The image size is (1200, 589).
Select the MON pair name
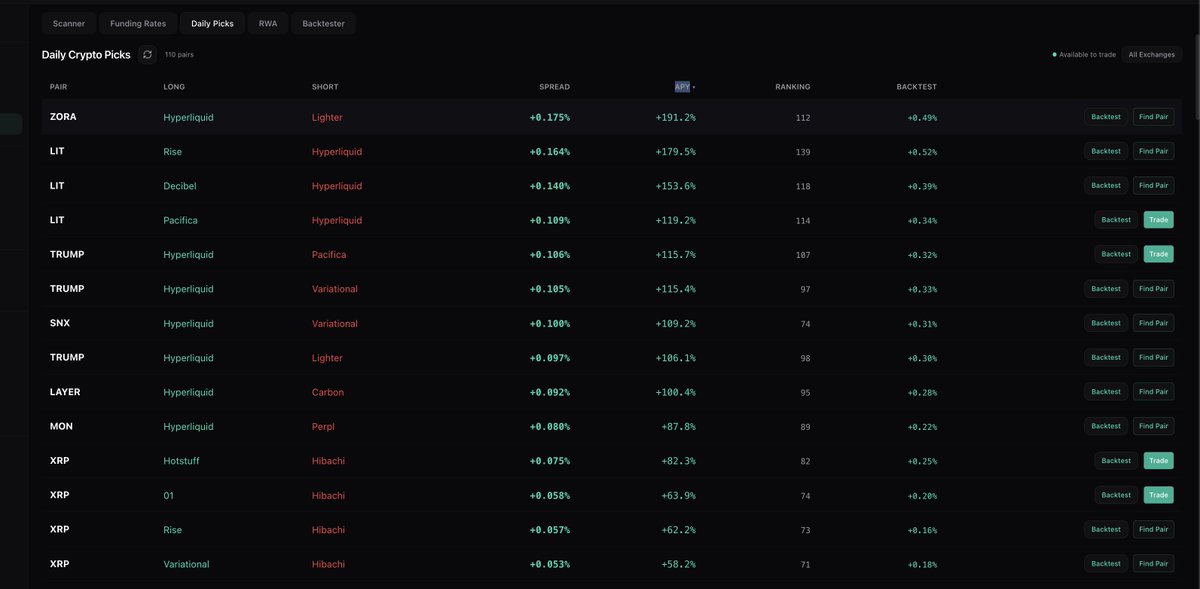(61, 426)
